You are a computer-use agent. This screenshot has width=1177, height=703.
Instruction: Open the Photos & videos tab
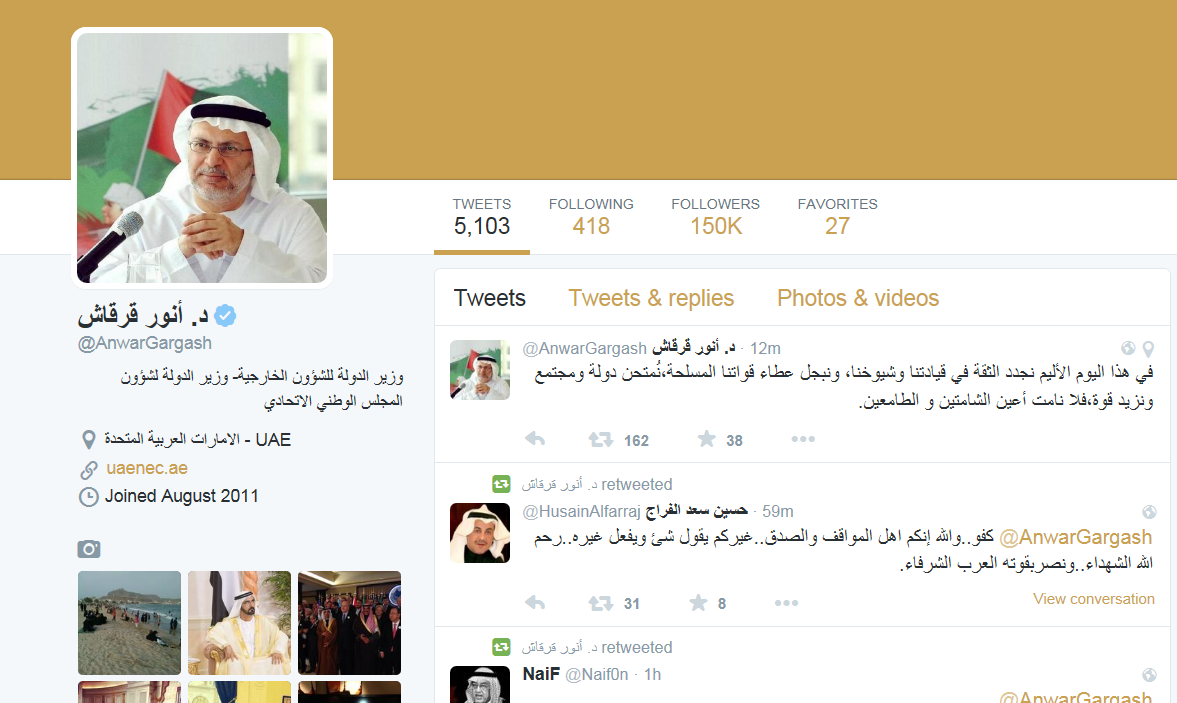[858, 298]
